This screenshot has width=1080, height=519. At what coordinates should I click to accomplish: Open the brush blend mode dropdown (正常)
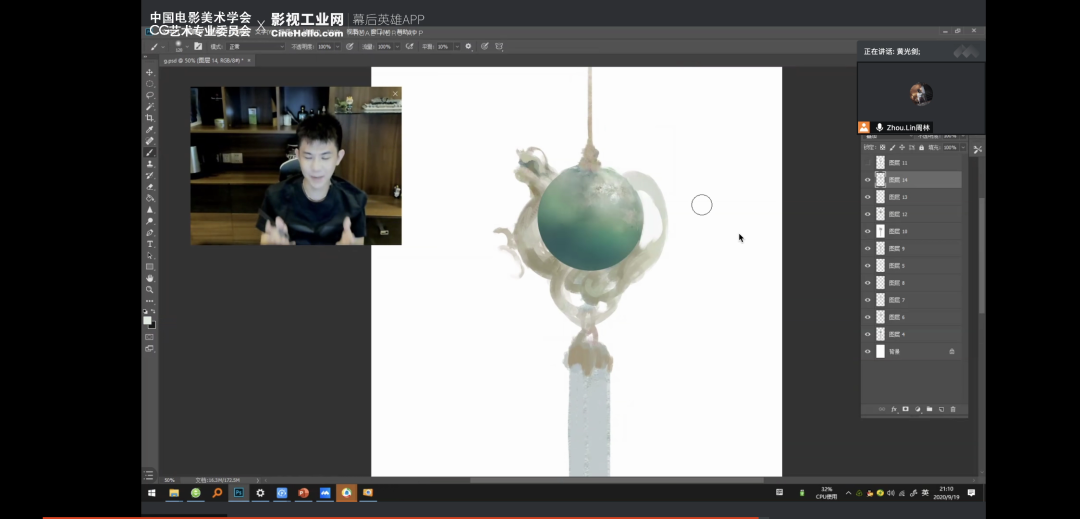click(x=255, y=46)
